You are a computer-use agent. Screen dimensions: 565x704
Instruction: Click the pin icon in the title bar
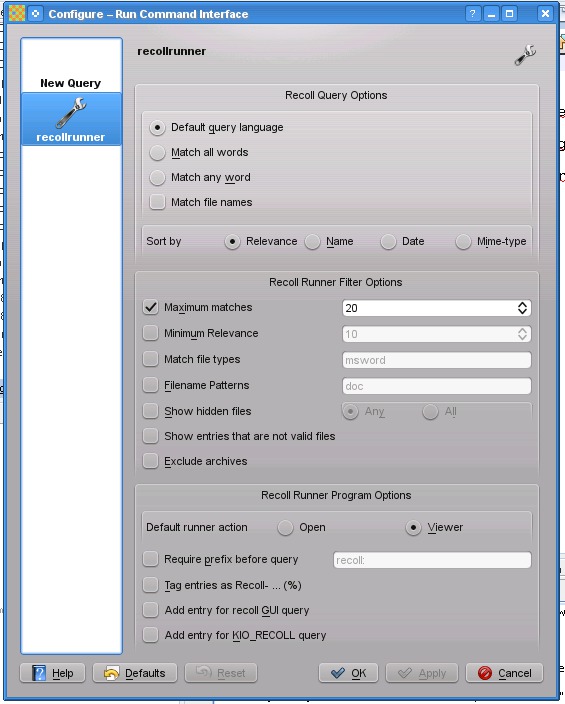coord(35,13)
